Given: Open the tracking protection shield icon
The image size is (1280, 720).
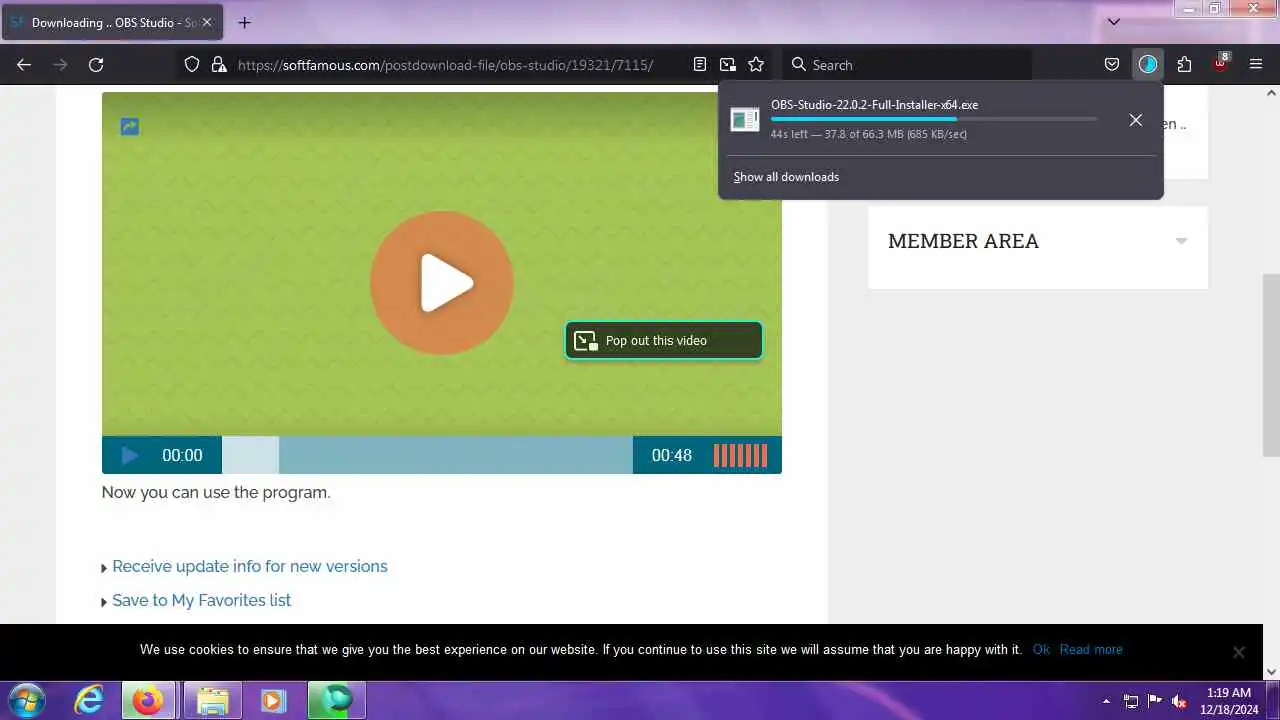Looking at the screenshot, I should tap(192, 64).
